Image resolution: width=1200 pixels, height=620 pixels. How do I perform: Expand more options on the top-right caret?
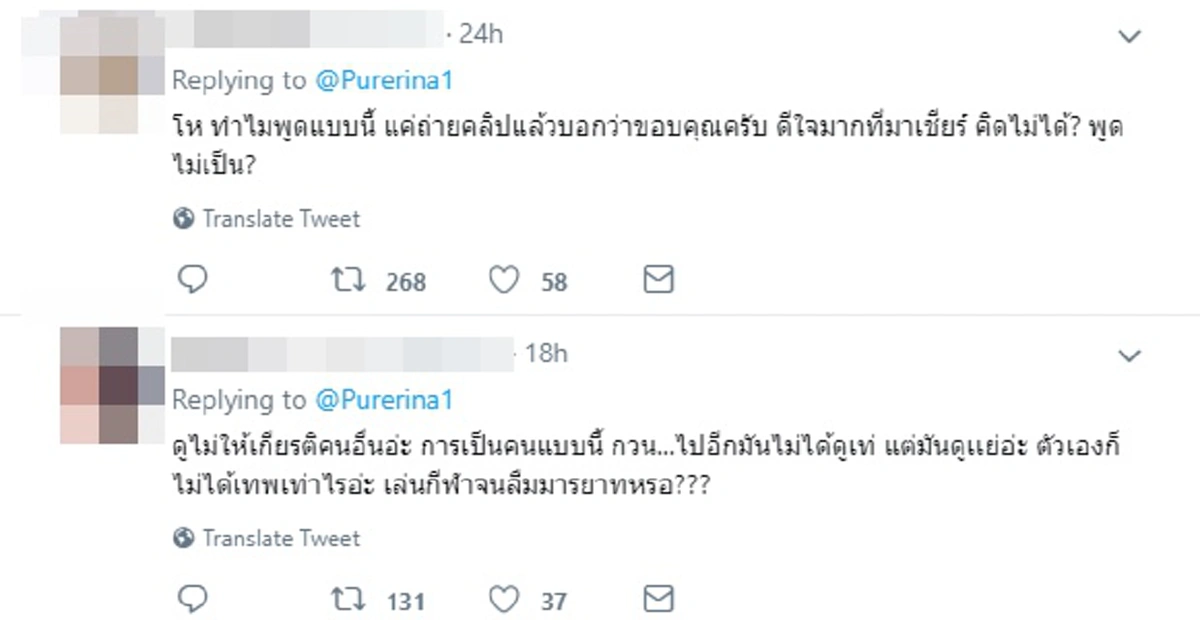pyautogui.click(x=1130, y=35)
